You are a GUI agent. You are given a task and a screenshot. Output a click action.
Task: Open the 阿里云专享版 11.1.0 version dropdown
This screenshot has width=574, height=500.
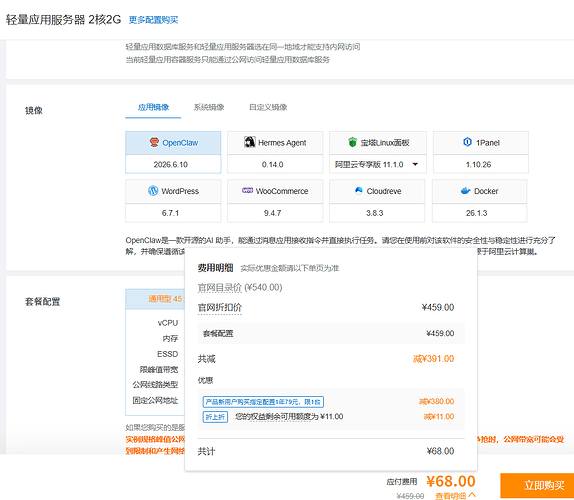click(x=378, y=164)
